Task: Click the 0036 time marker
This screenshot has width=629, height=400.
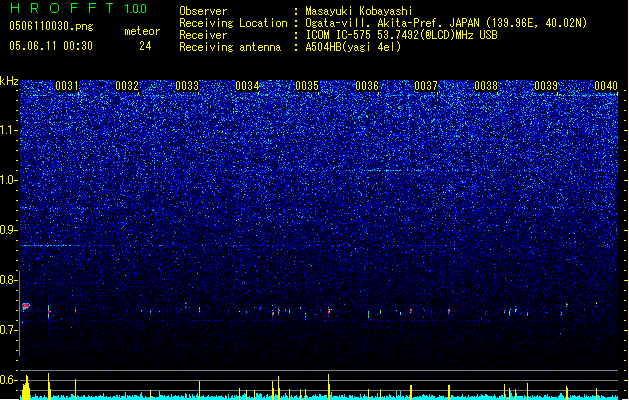Action: [367, 86]
